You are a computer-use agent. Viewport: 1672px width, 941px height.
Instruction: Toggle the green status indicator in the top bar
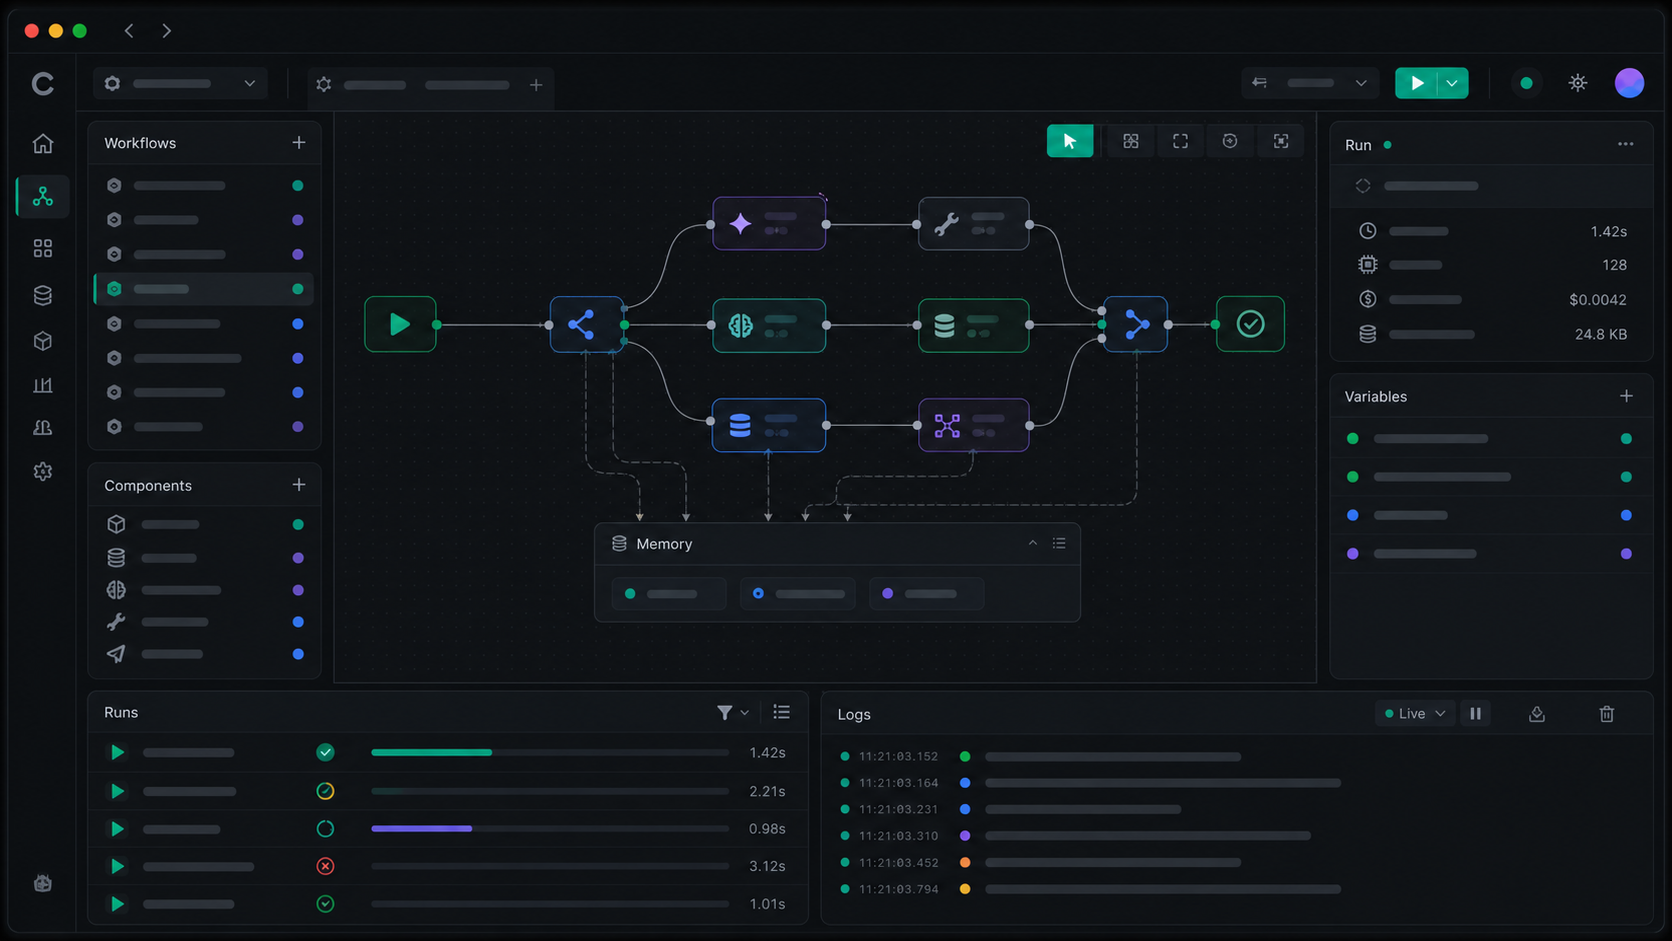pos(1526,83)
